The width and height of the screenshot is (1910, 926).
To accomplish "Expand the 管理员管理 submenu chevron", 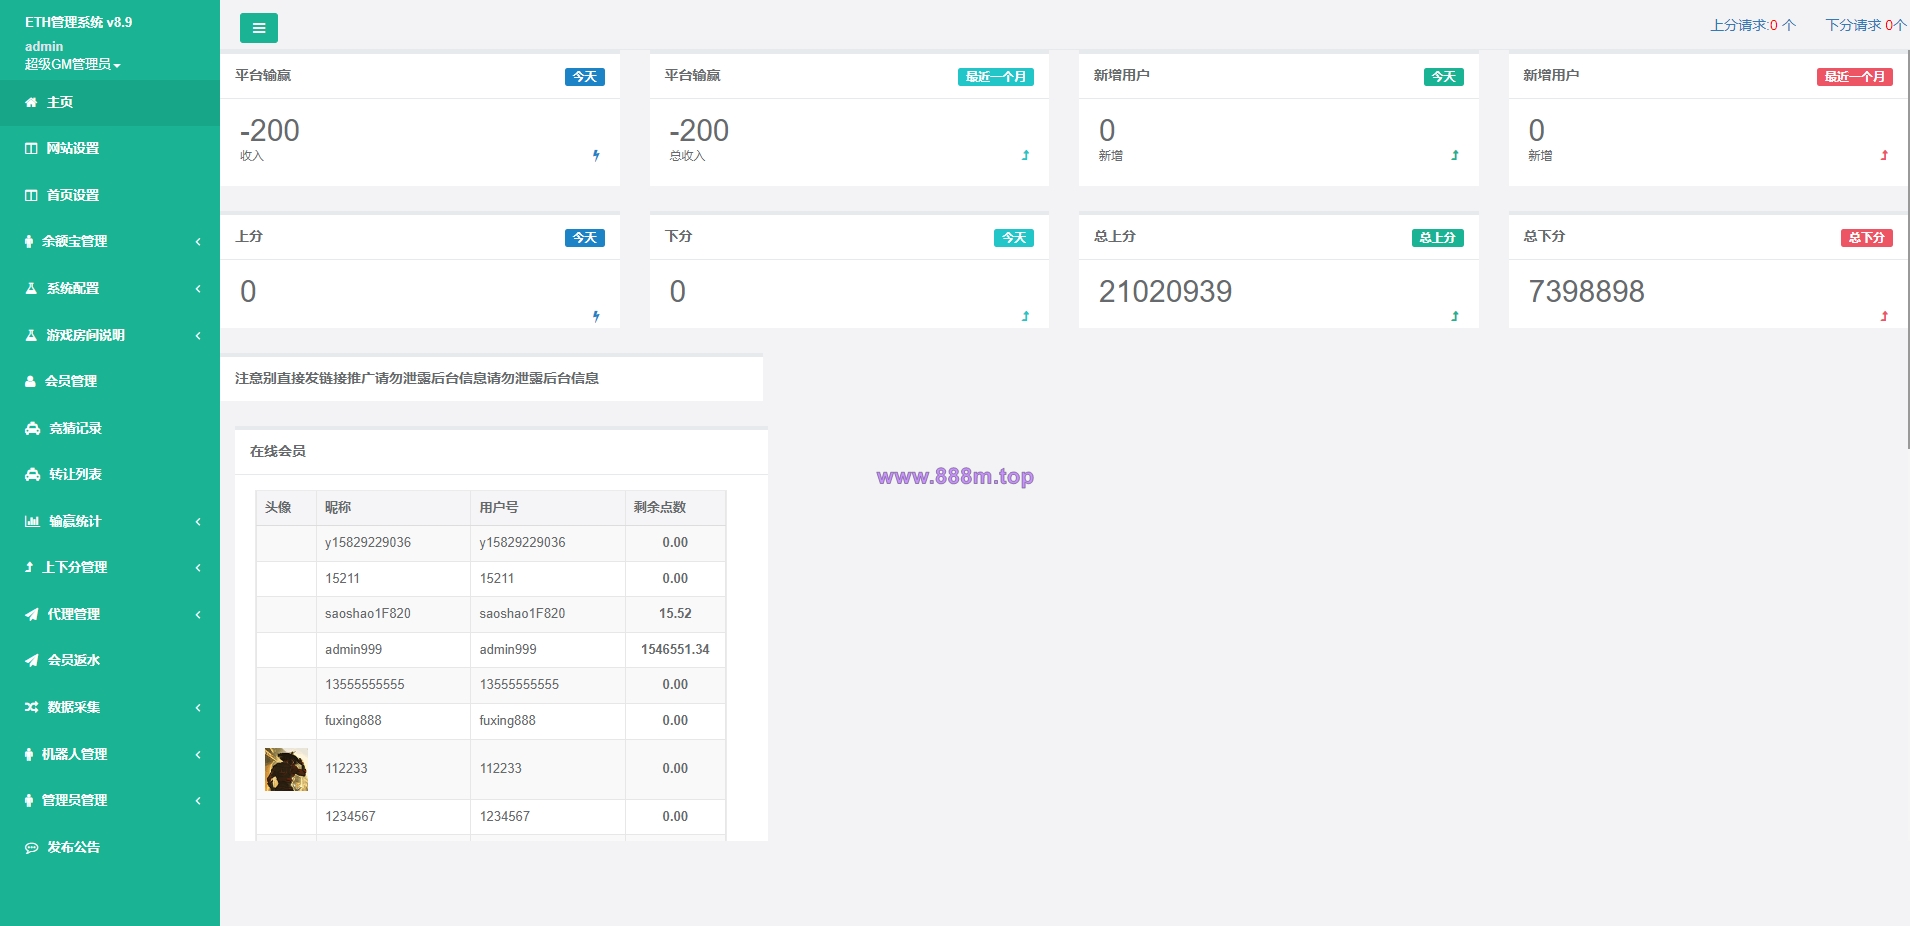I will [198, 800].
